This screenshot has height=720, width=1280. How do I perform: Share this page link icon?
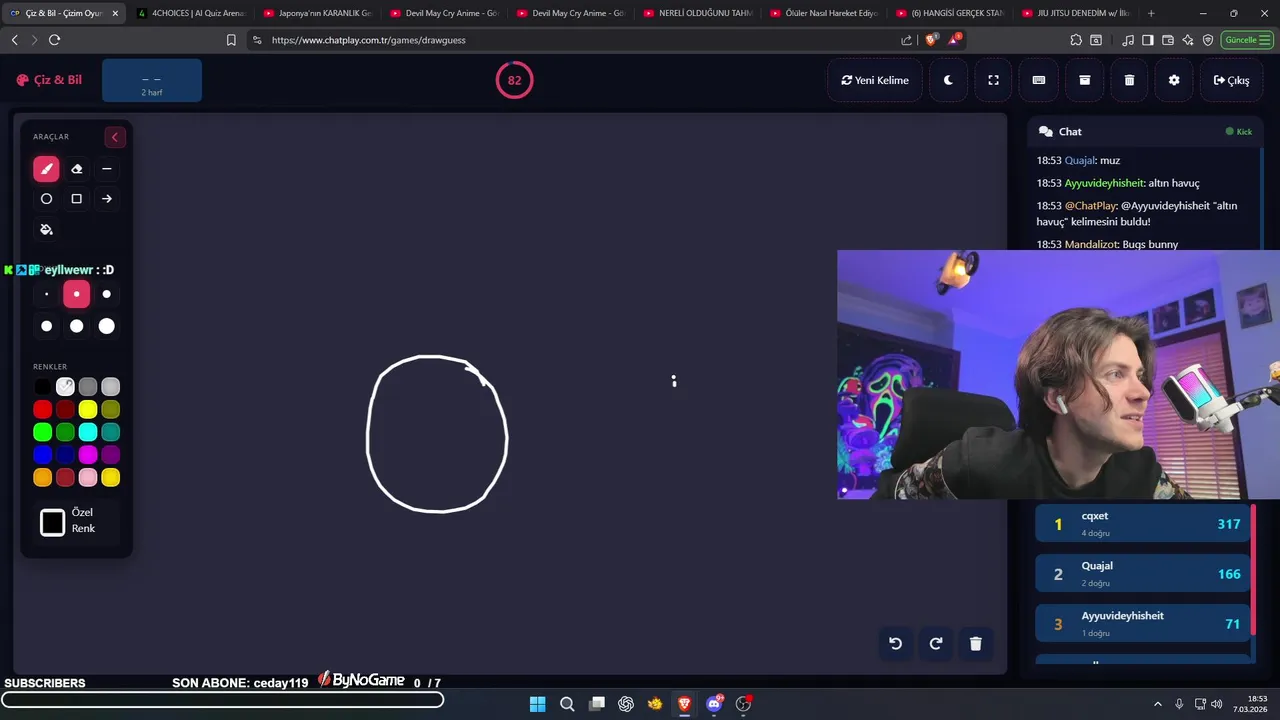[906, 40]
